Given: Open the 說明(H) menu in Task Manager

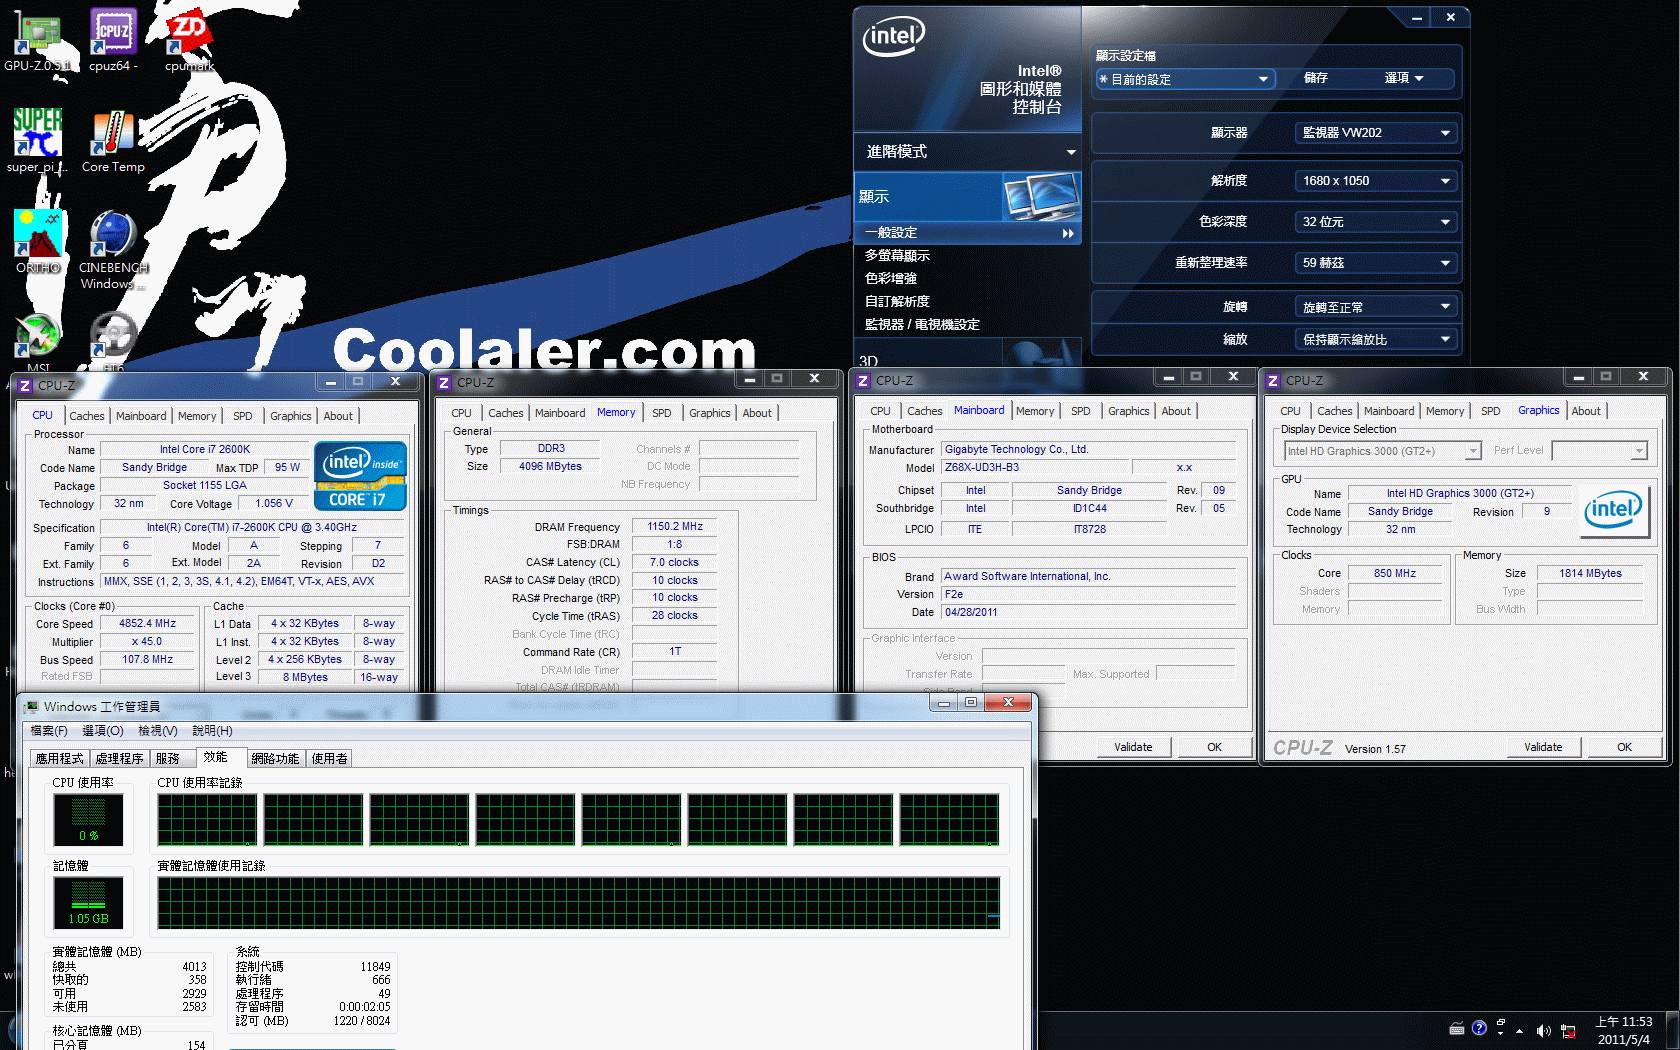Looking at the screenshot, I should click(x=212, y=731).
